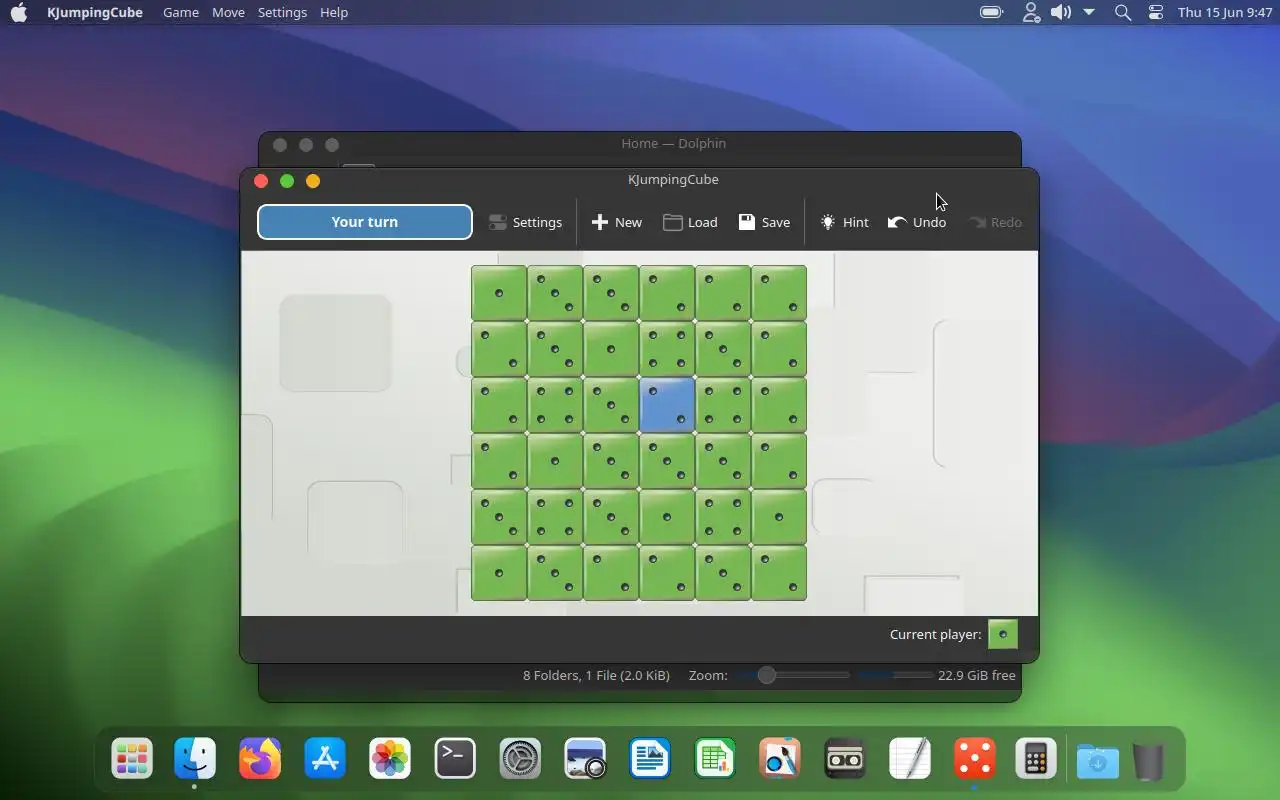Open Spotlight search in menu bar

1123,12
